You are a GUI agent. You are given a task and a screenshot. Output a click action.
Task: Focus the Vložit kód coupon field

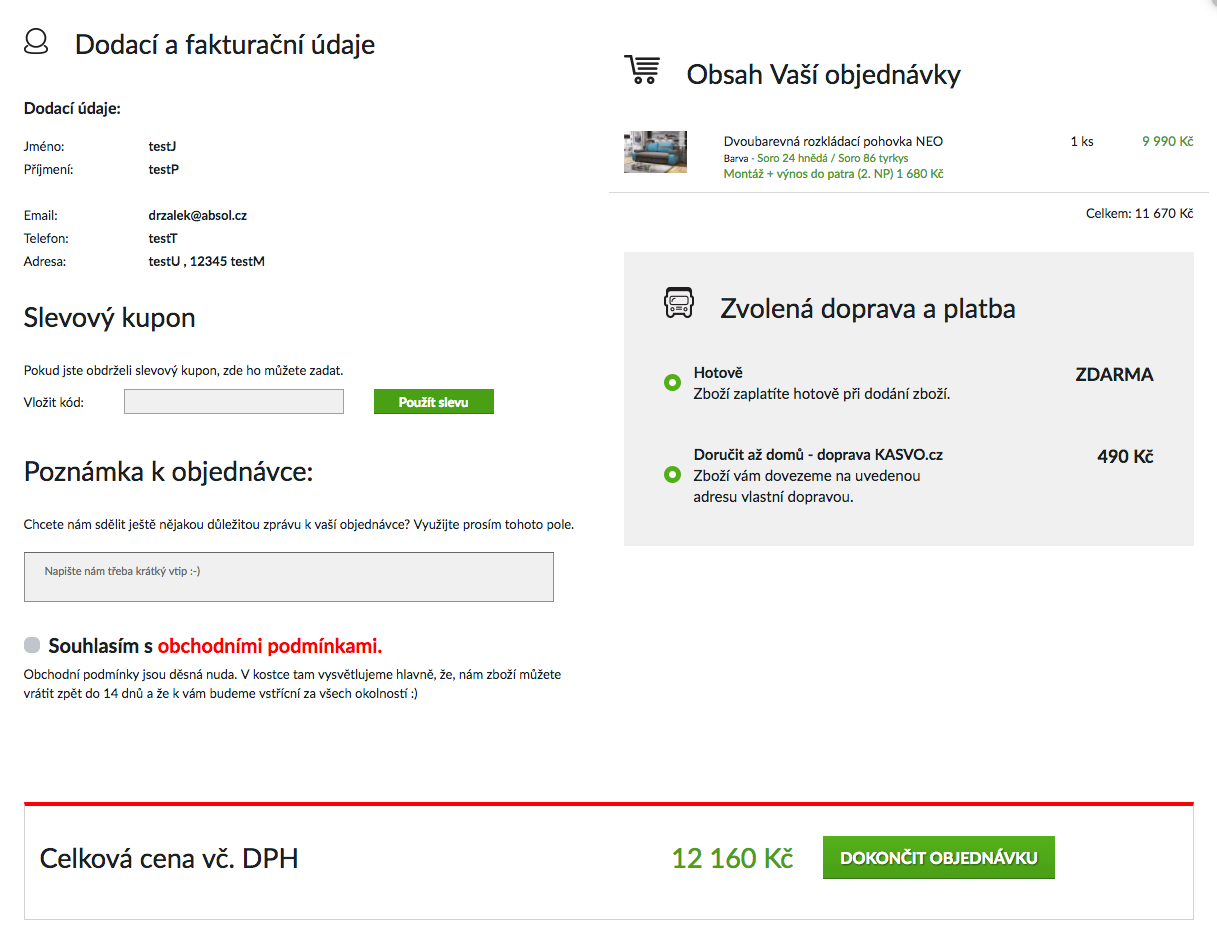click(x=234, y=402)
